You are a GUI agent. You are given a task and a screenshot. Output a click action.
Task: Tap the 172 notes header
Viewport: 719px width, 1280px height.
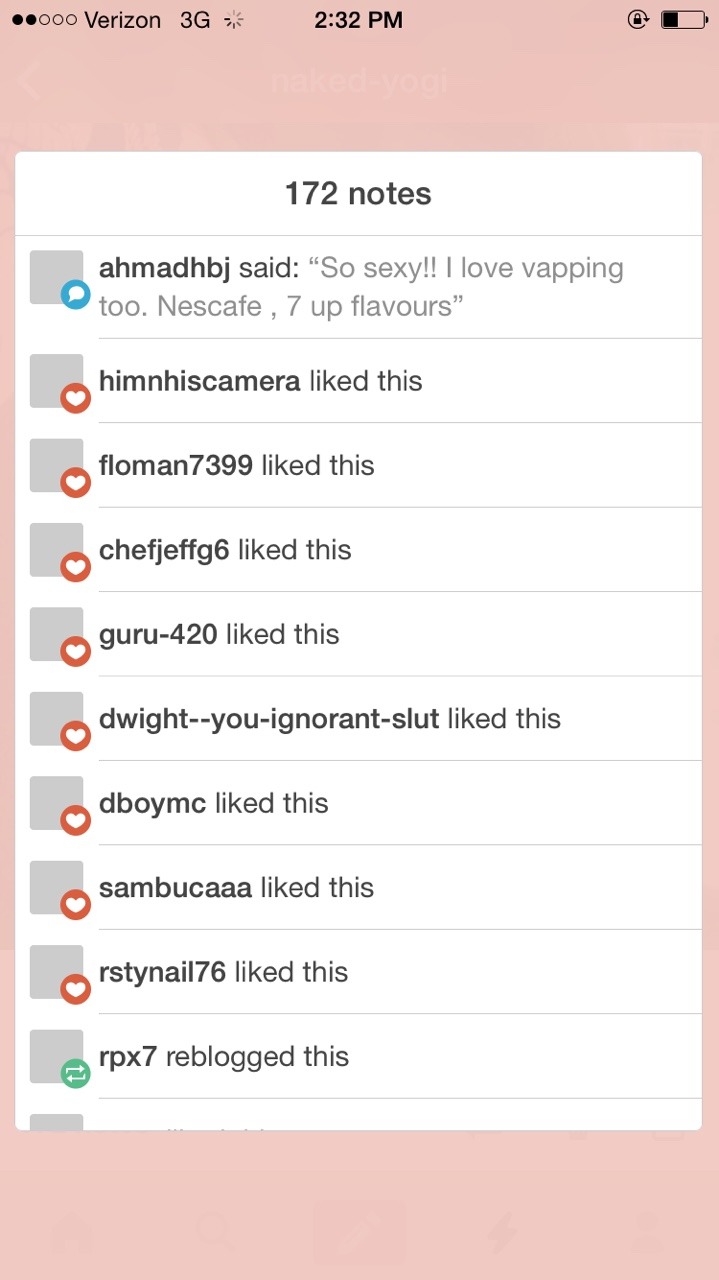click(x=358, y=193)
